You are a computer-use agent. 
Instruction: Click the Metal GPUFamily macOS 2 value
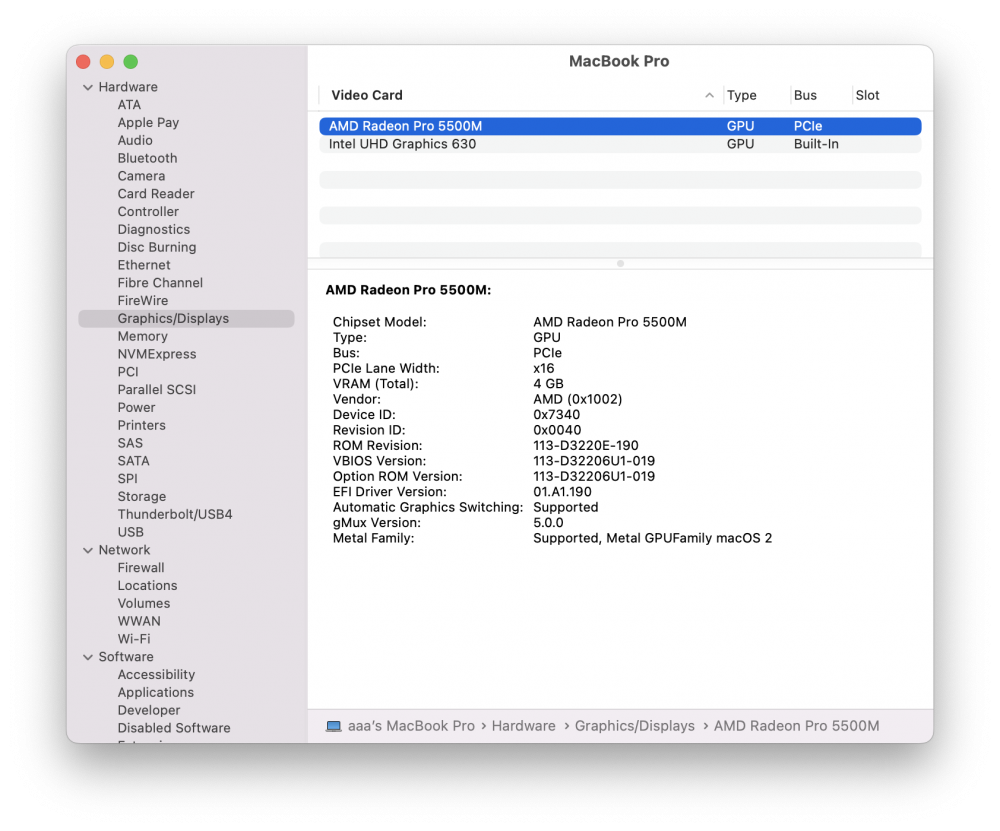[x=652, y=539]
